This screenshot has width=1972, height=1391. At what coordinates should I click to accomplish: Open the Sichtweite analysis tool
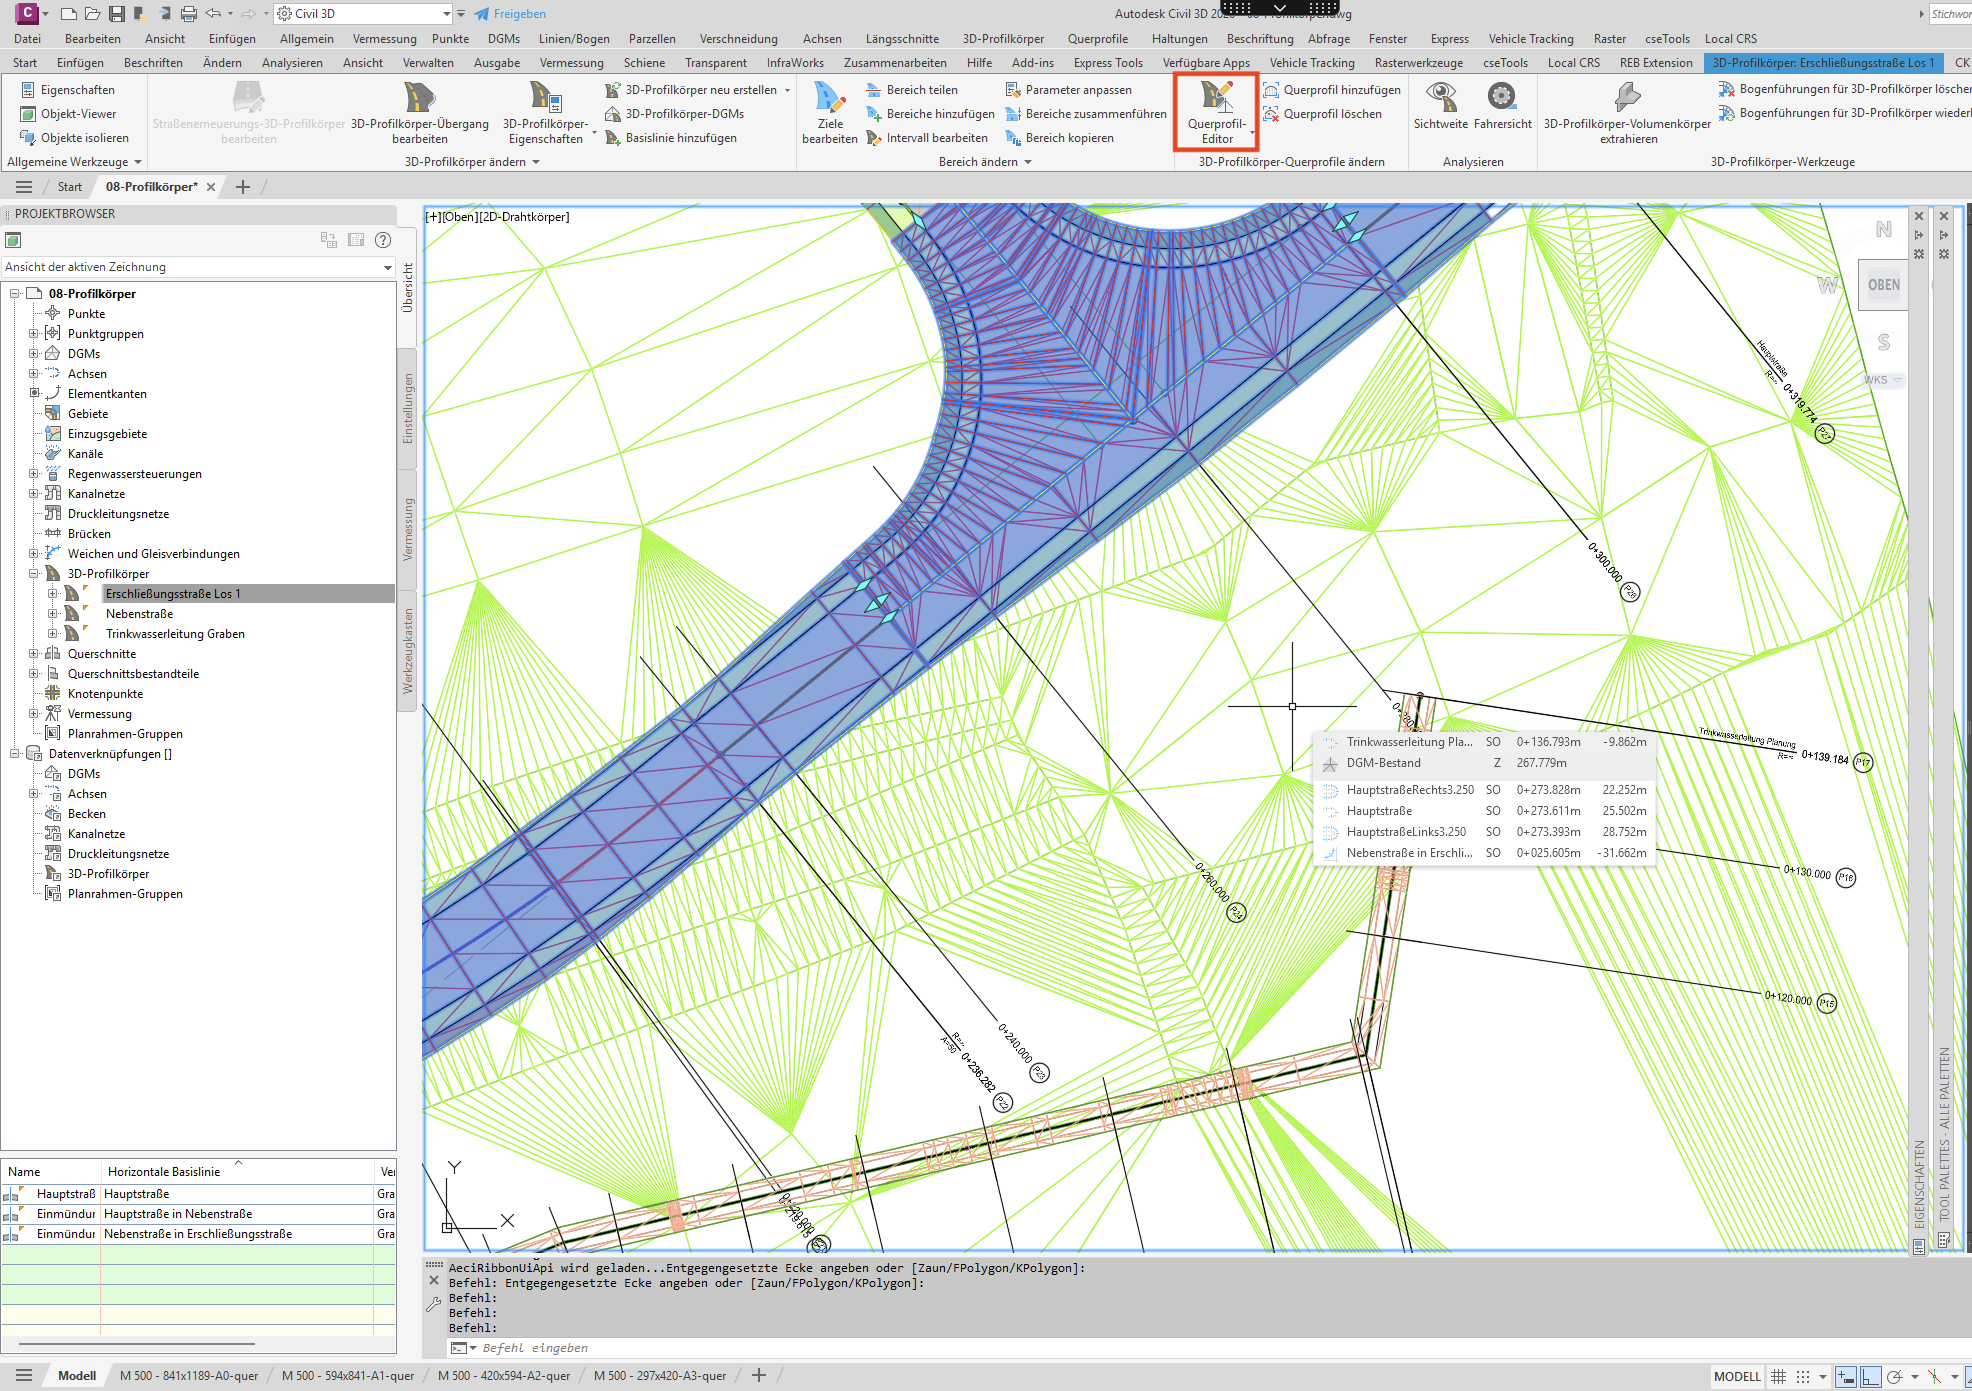click(x=1440, y=106)
